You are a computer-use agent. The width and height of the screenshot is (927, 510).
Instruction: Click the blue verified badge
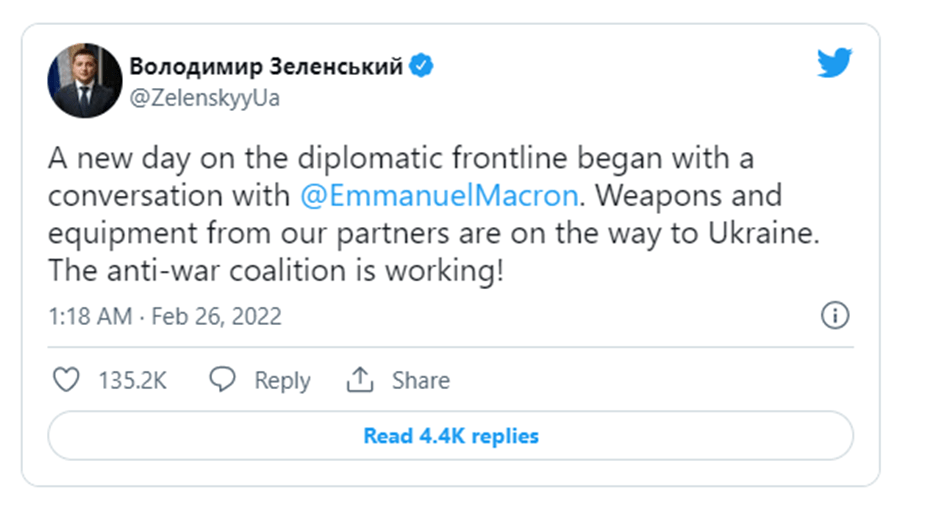[422, 67]
